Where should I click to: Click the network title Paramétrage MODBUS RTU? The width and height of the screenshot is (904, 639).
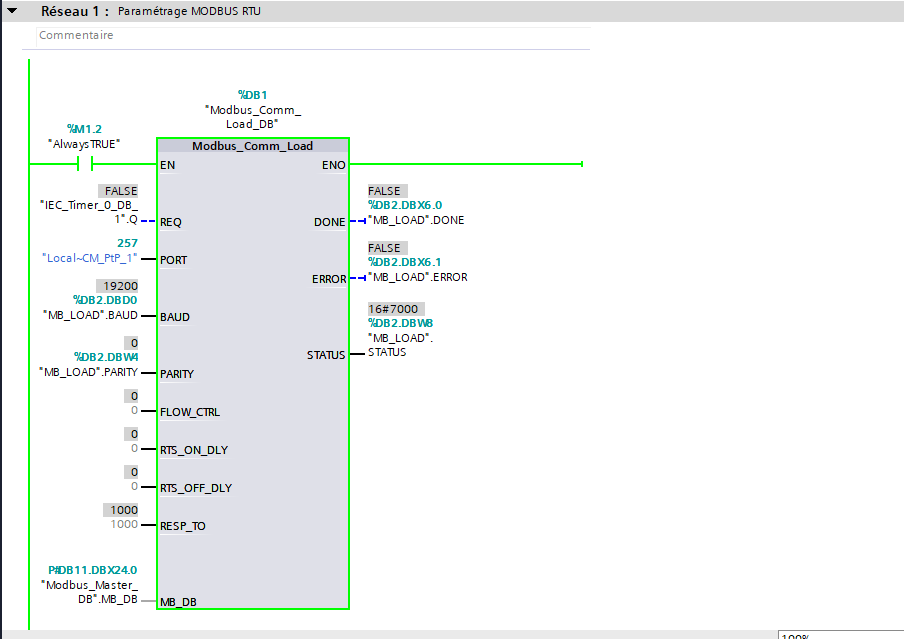(187, 12)
